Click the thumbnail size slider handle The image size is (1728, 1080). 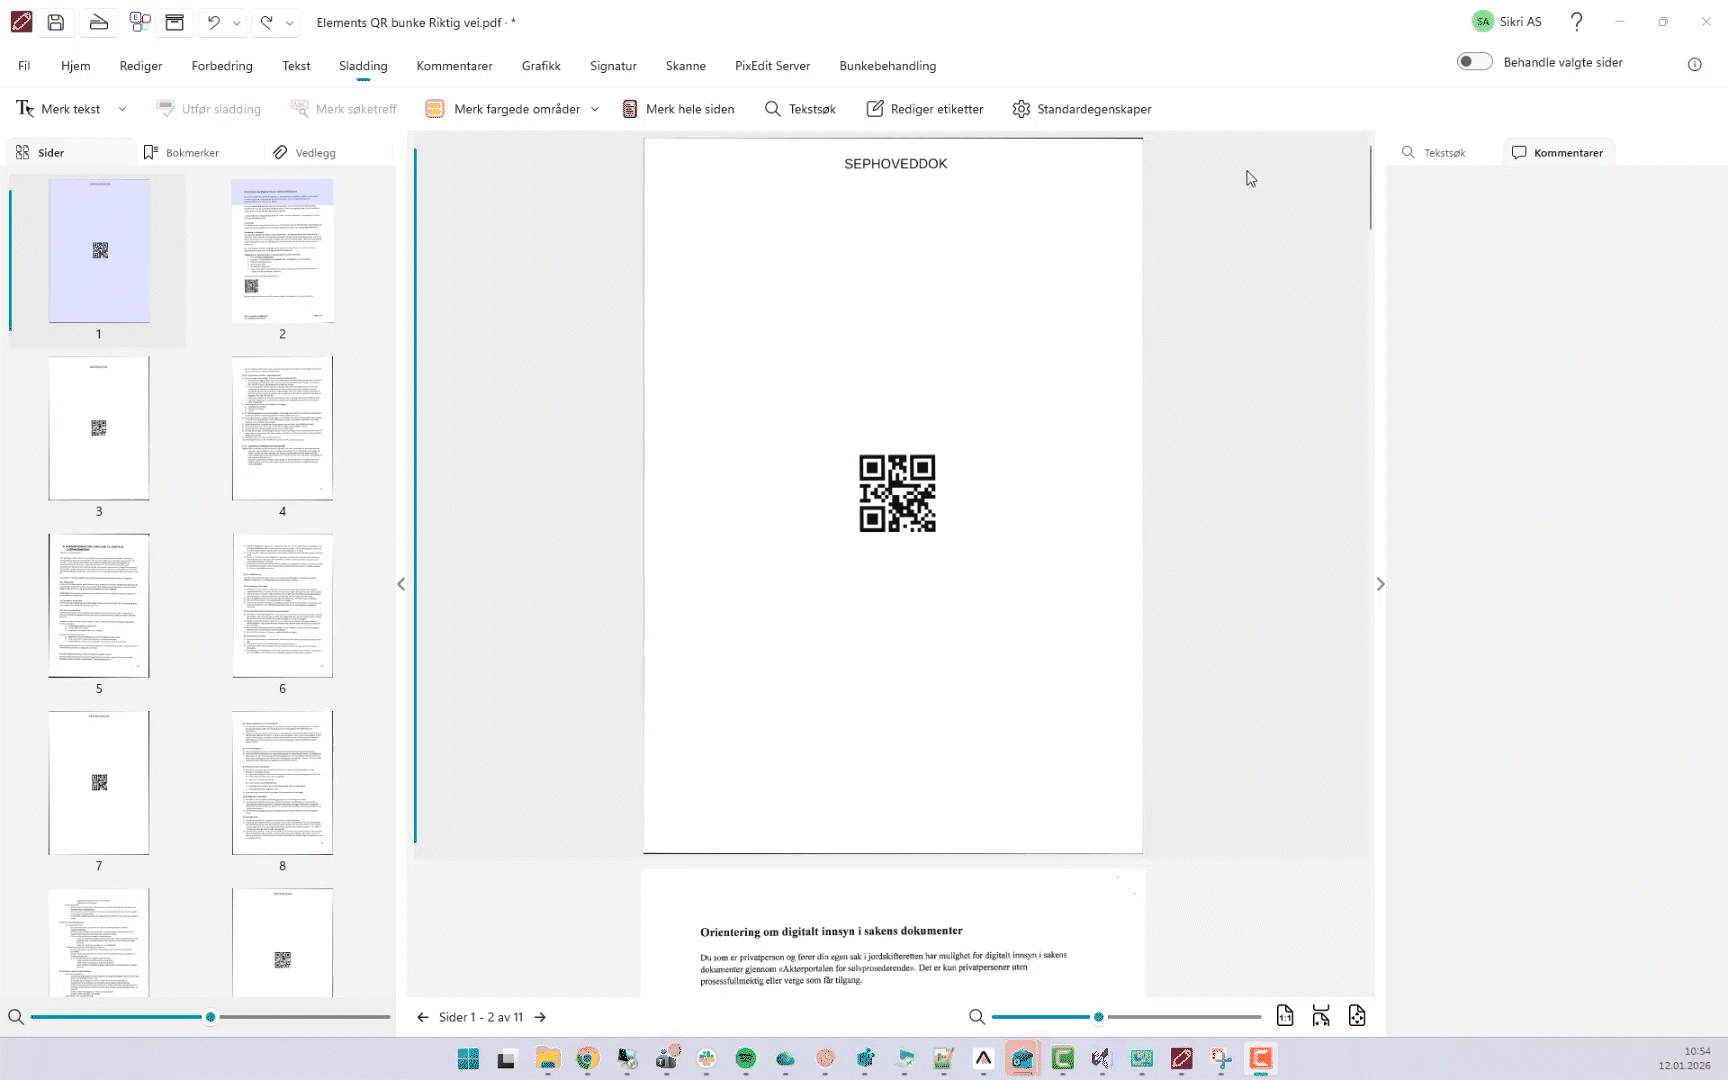(x=210, y=1017)
